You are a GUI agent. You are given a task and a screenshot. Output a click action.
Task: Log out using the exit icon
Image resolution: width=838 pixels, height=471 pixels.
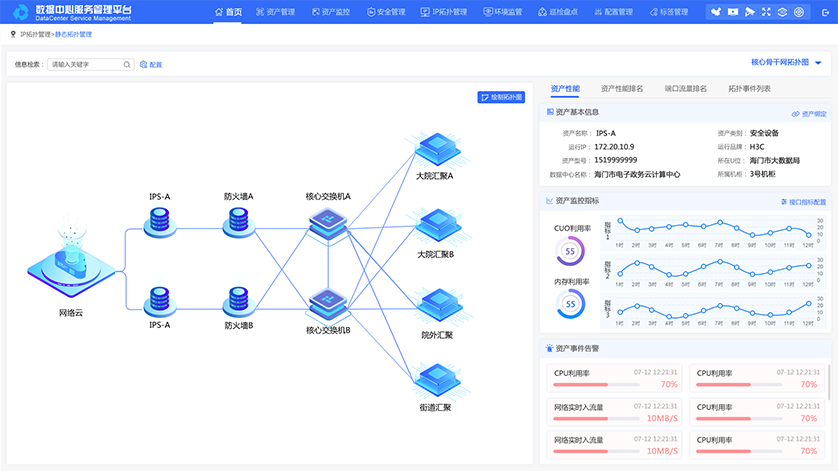pyautogui.click(x=826, y=12)
